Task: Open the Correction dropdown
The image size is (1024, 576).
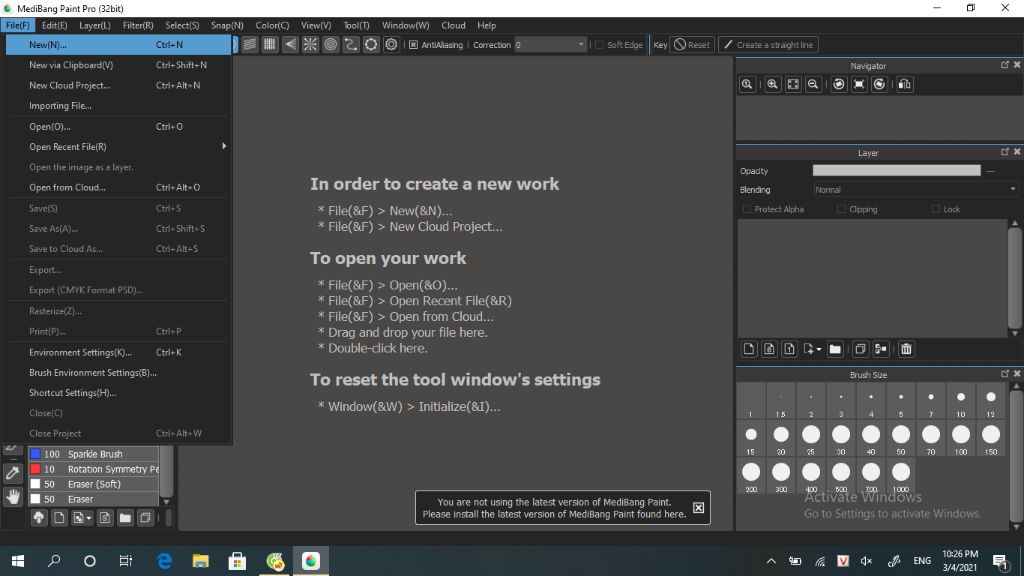Action: pyautogui.click(x=550, y=44)
